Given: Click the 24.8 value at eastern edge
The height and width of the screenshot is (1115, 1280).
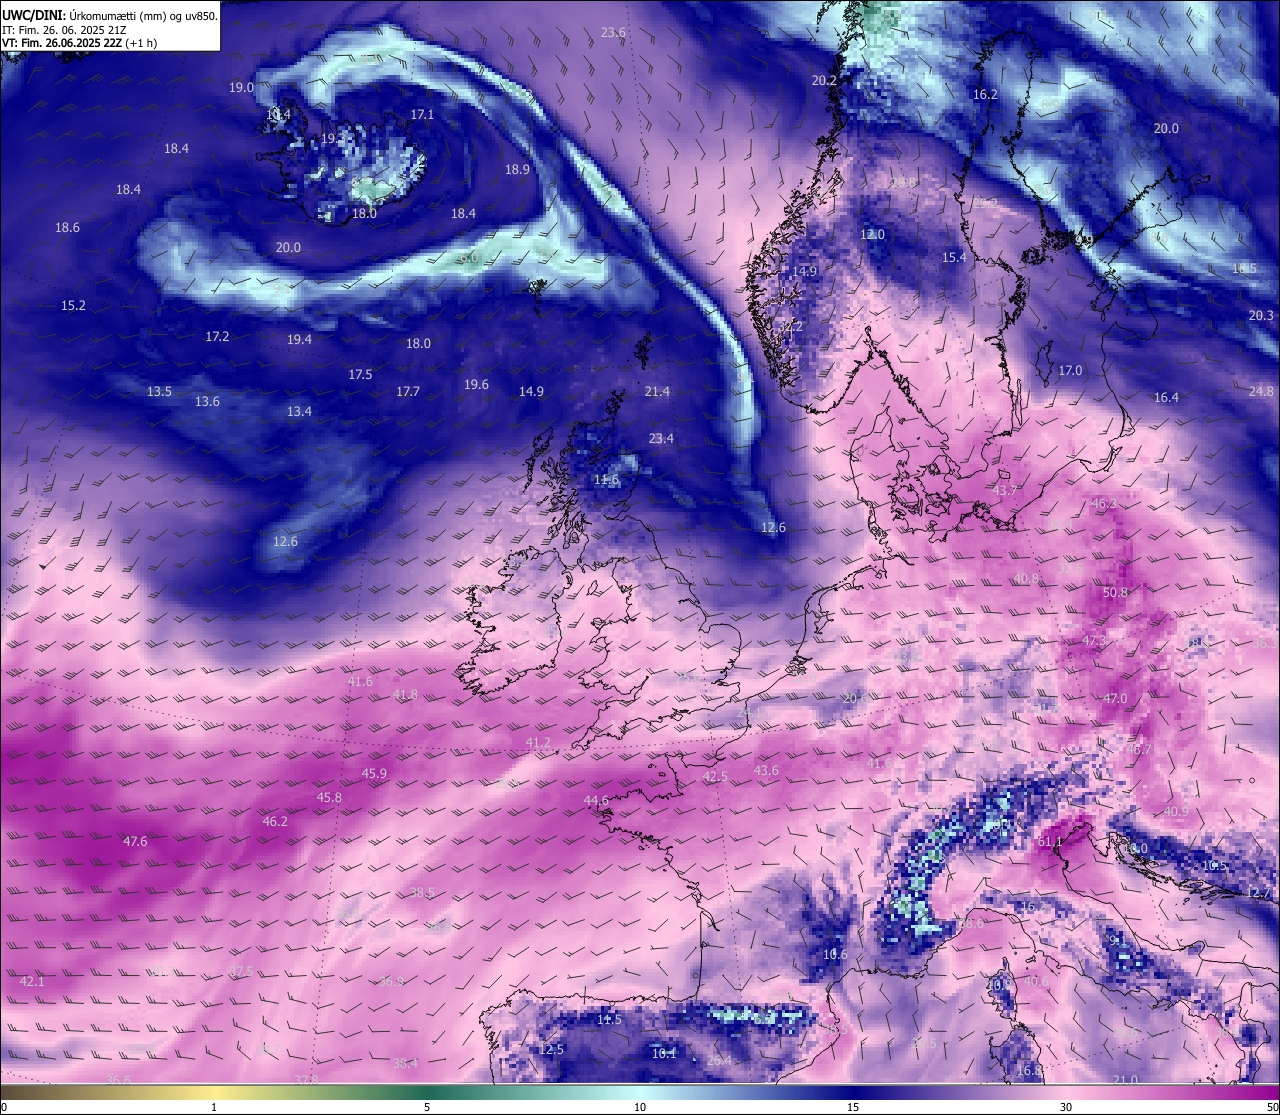Looking at the screenshot, I should point(1261,392).
